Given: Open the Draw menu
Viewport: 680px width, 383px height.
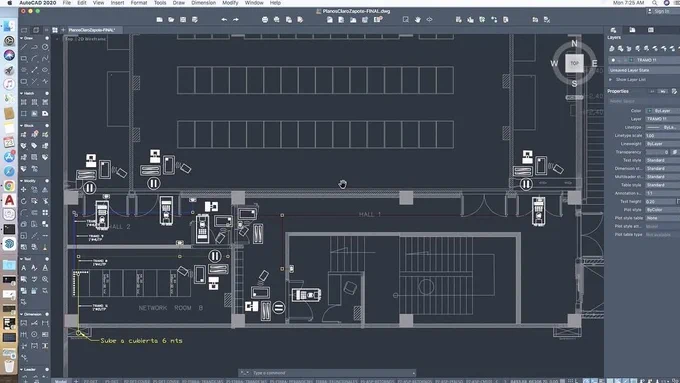Looking at the screenshot, I should pyautogui.click(x=179, y=3).
